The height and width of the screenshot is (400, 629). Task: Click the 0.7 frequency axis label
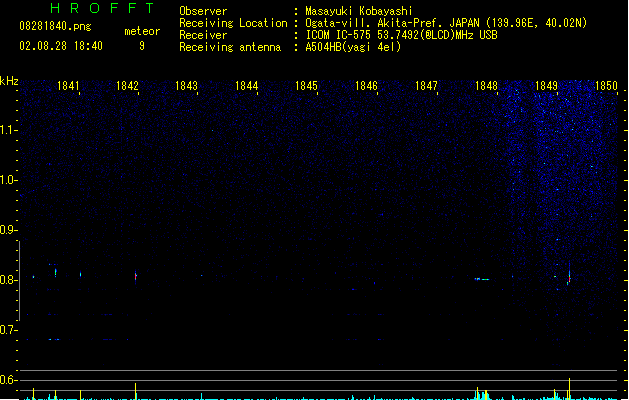click(8, 330)
